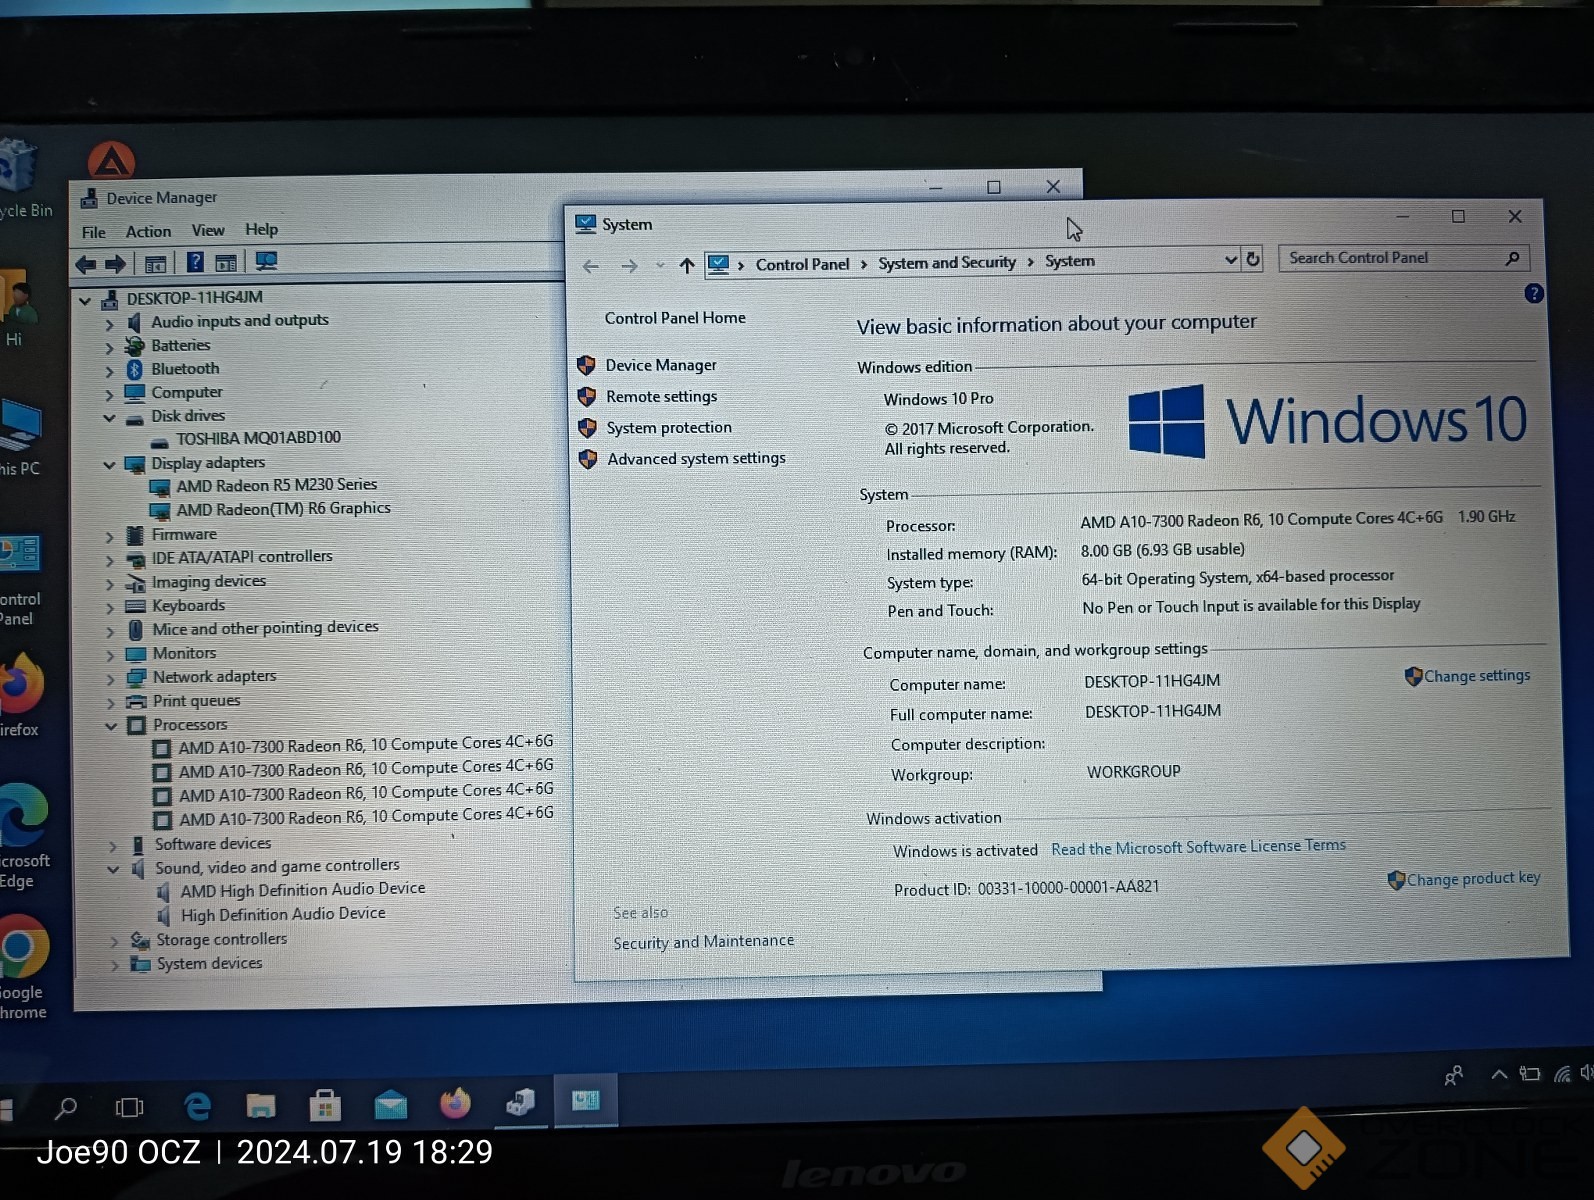Click the Monitors category icon
The width and height of the screenshot is (1594, 1200).
click(136, 655)
